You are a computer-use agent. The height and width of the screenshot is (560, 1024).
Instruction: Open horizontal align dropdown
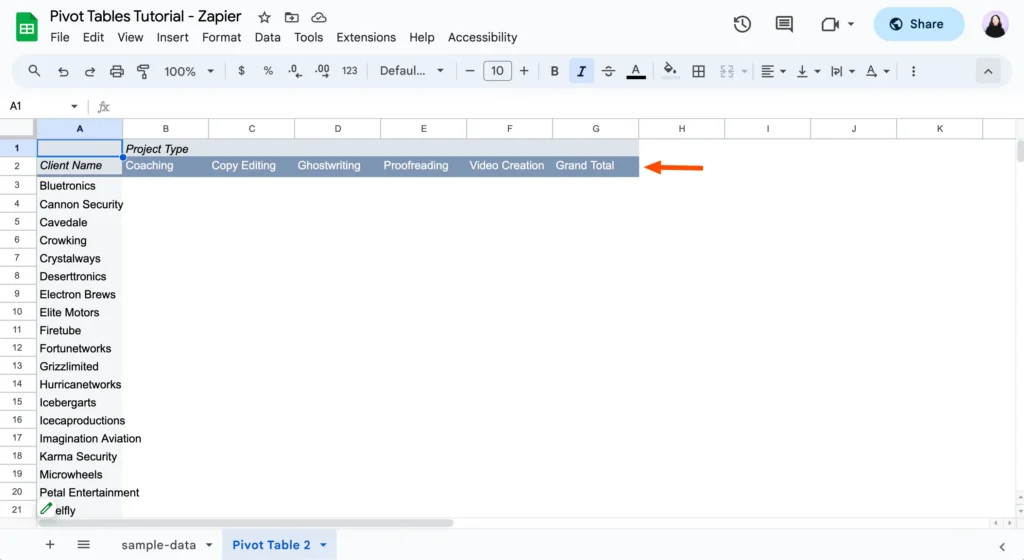[x=773, y=71]
